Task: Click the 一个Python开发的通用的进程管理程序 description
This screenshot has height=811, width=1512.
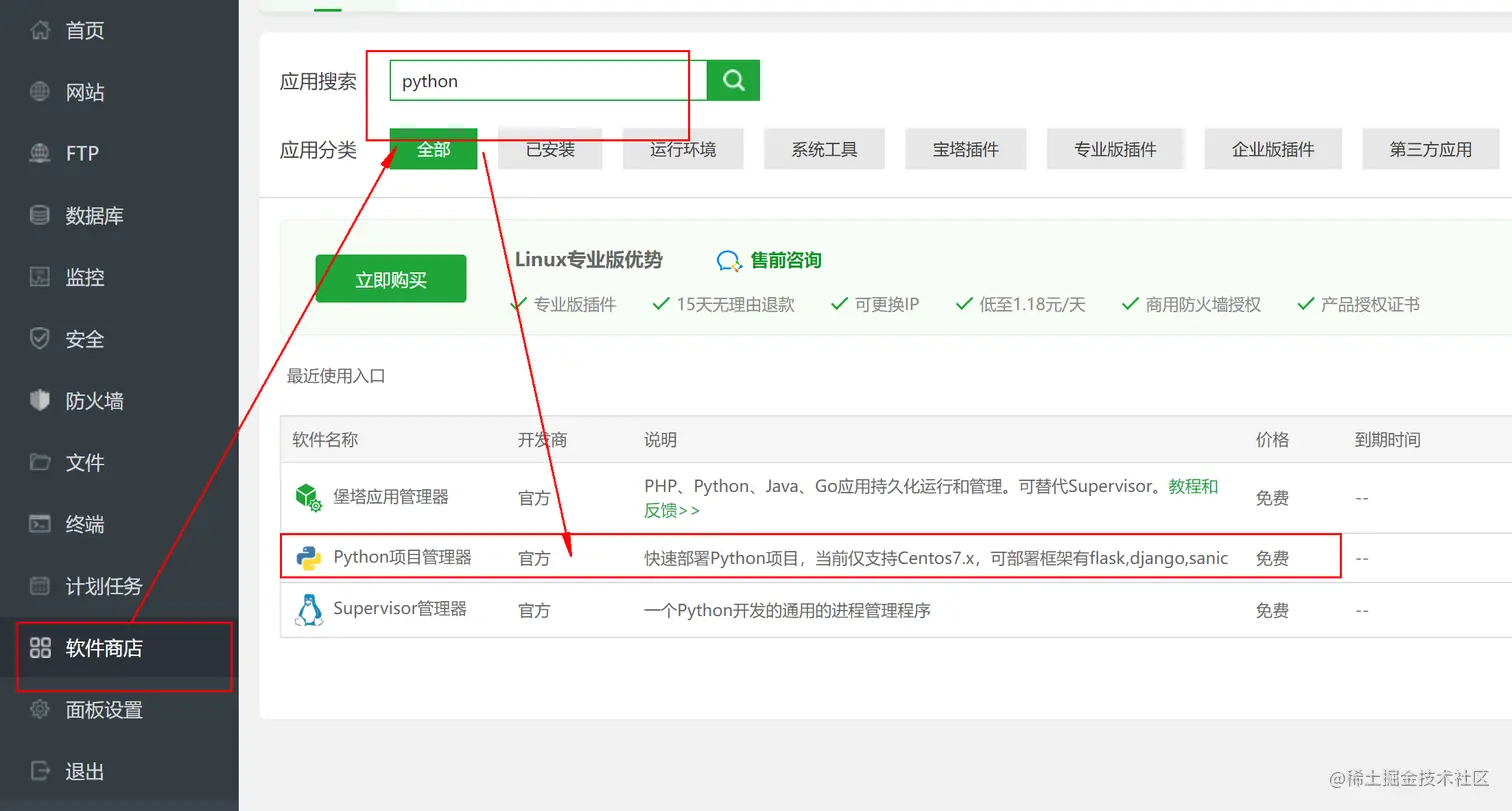Action: 787,610
